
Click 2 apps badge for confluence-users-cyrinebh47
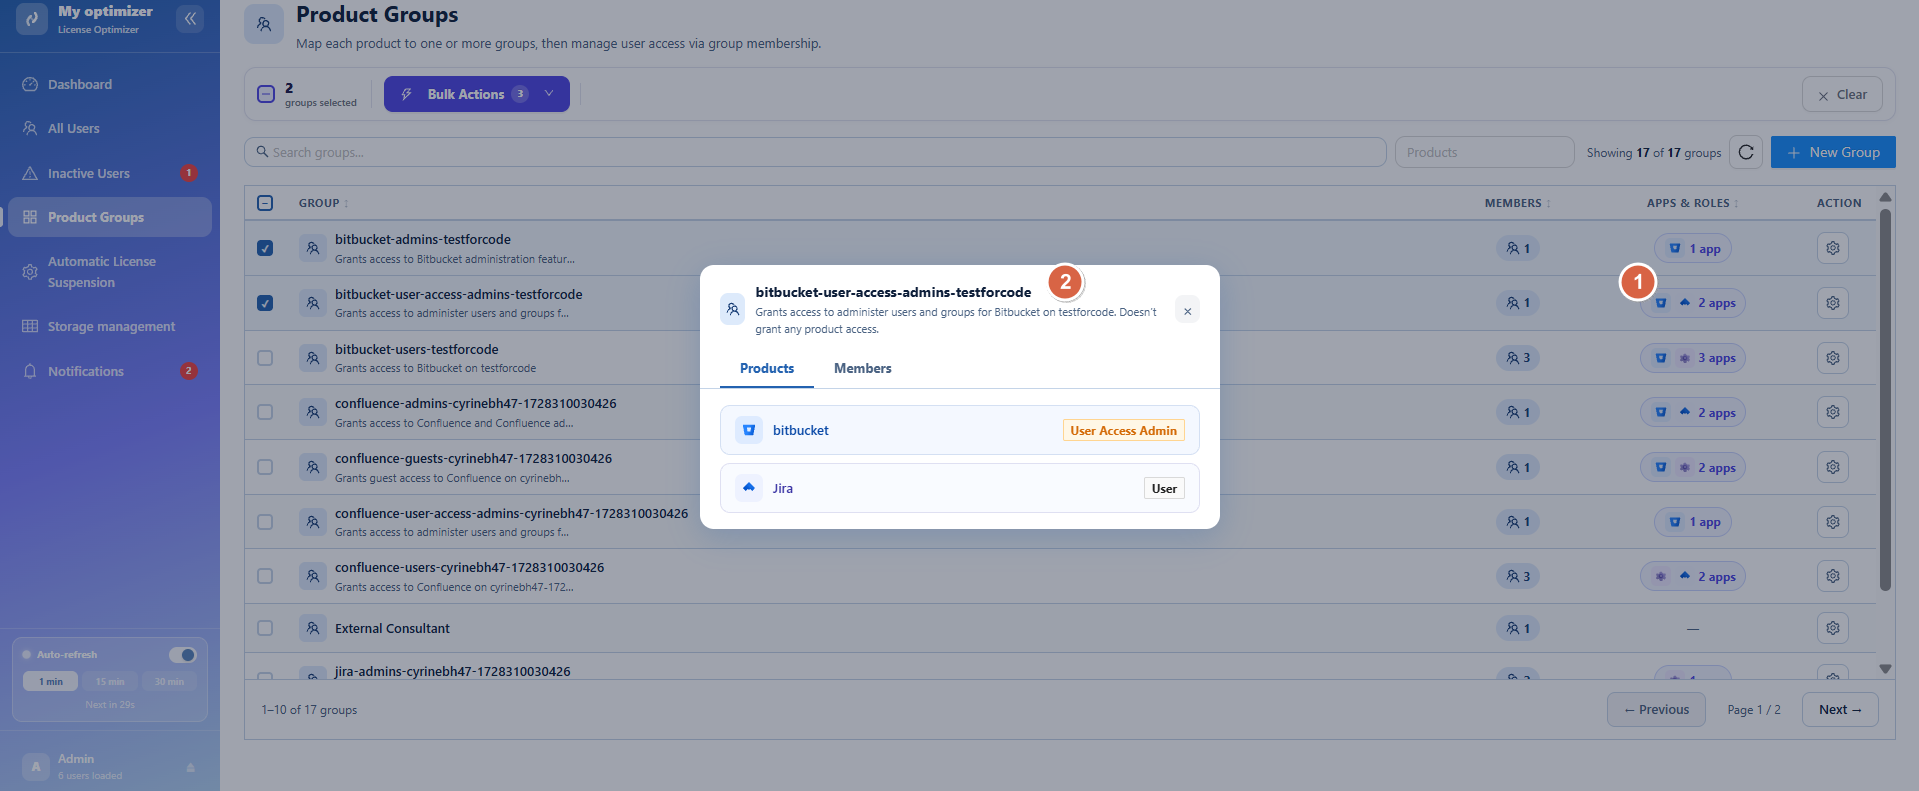tap(1693, 576)
